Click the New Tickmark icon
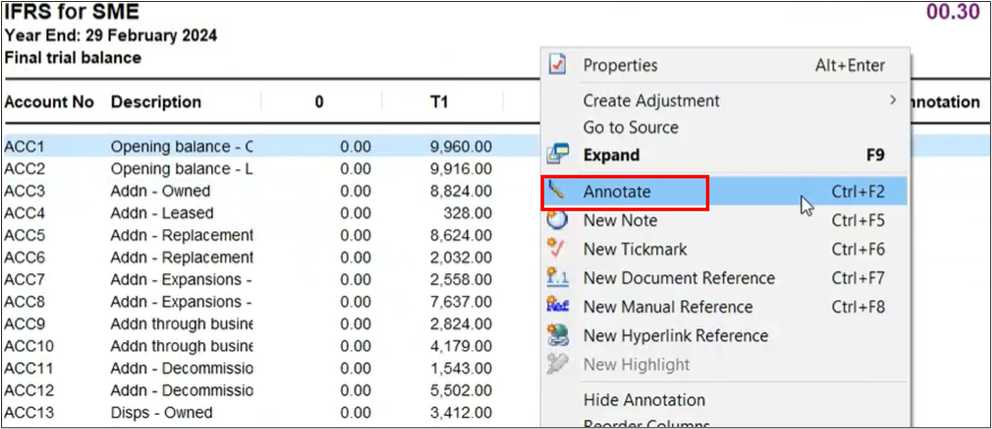This screenshot has height=429, width=992. click(x=558, y=249)
